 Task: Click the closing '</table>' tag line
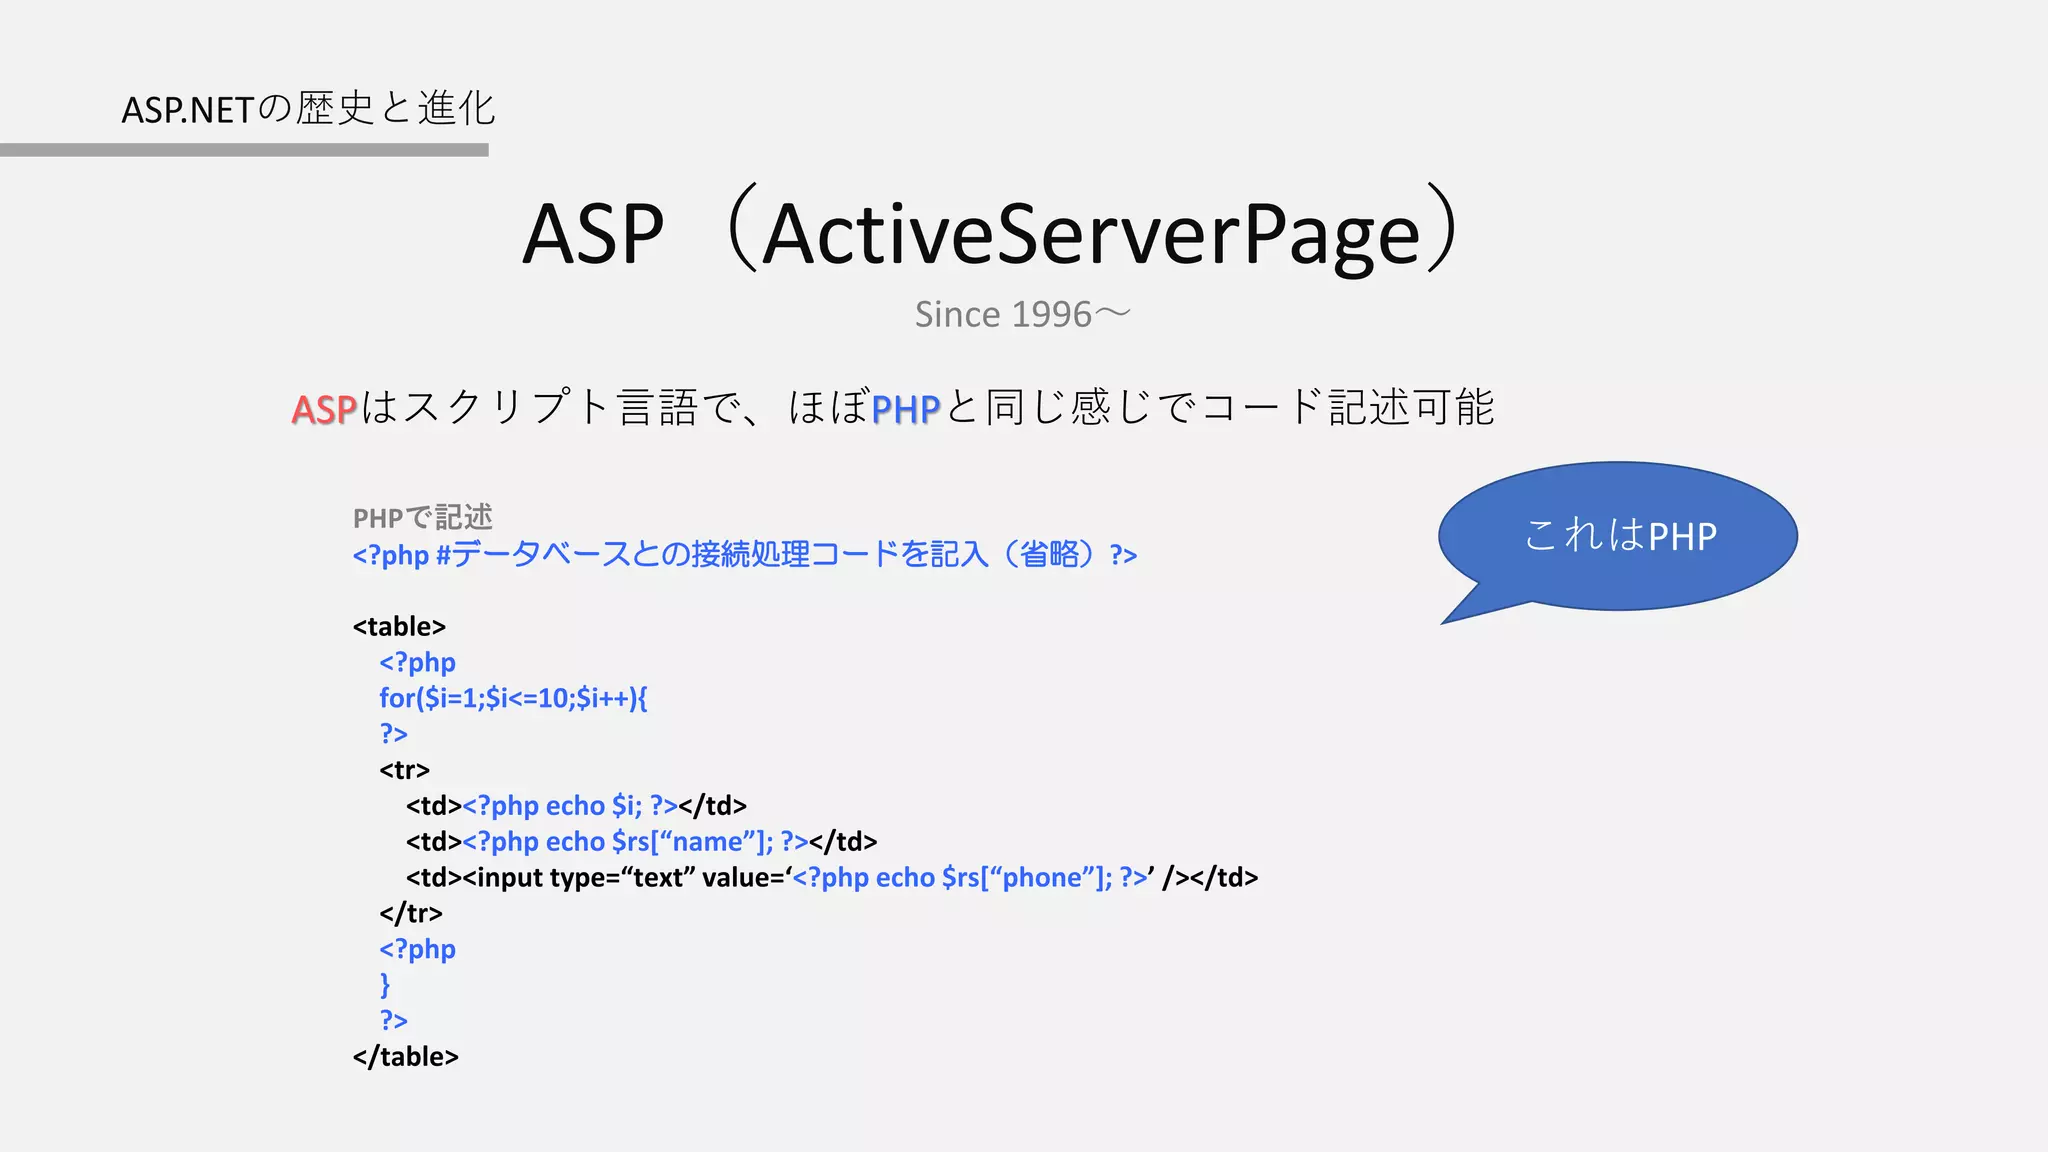point(405,1056)
